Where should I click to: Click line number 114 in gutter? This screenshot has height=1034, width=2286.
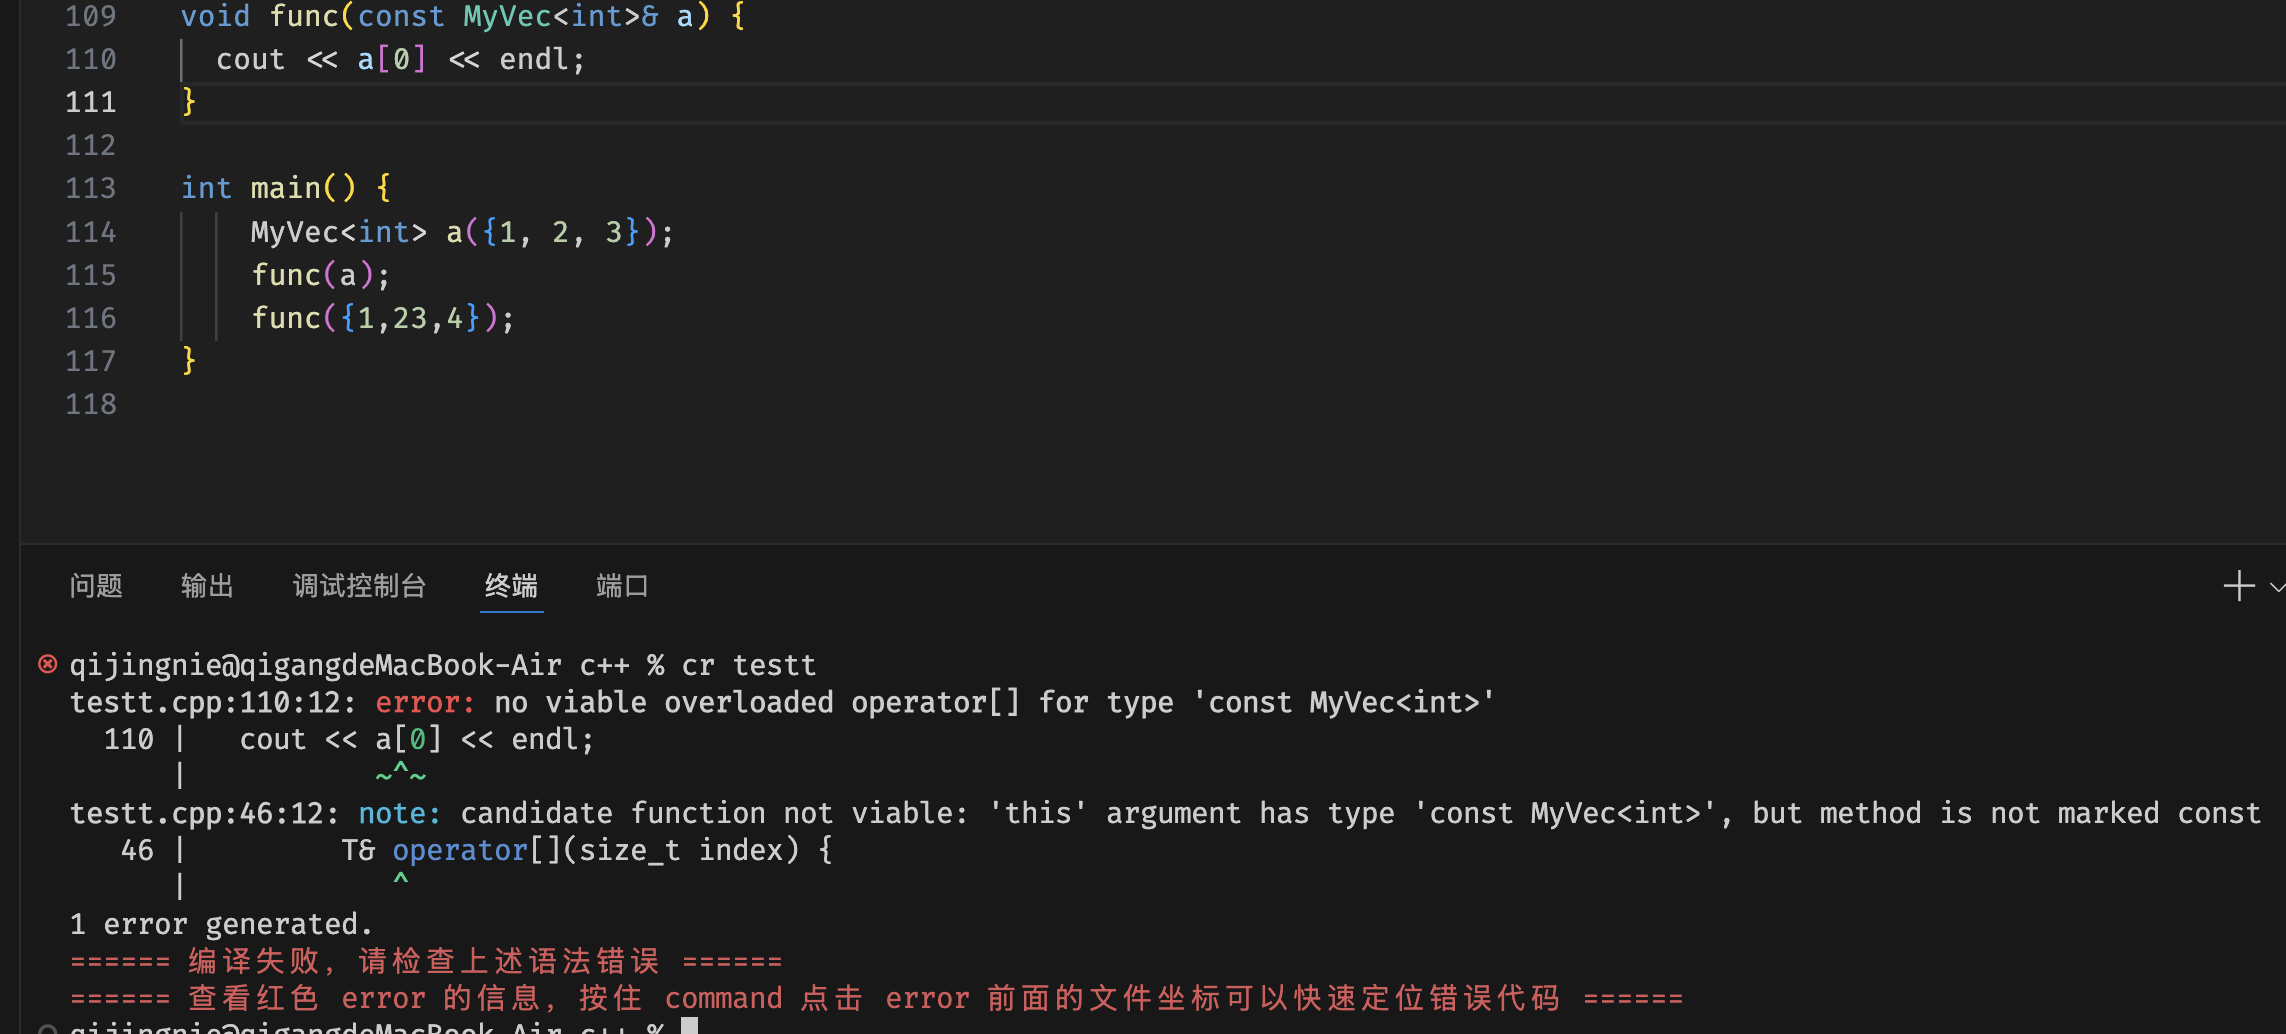(91, 232)
